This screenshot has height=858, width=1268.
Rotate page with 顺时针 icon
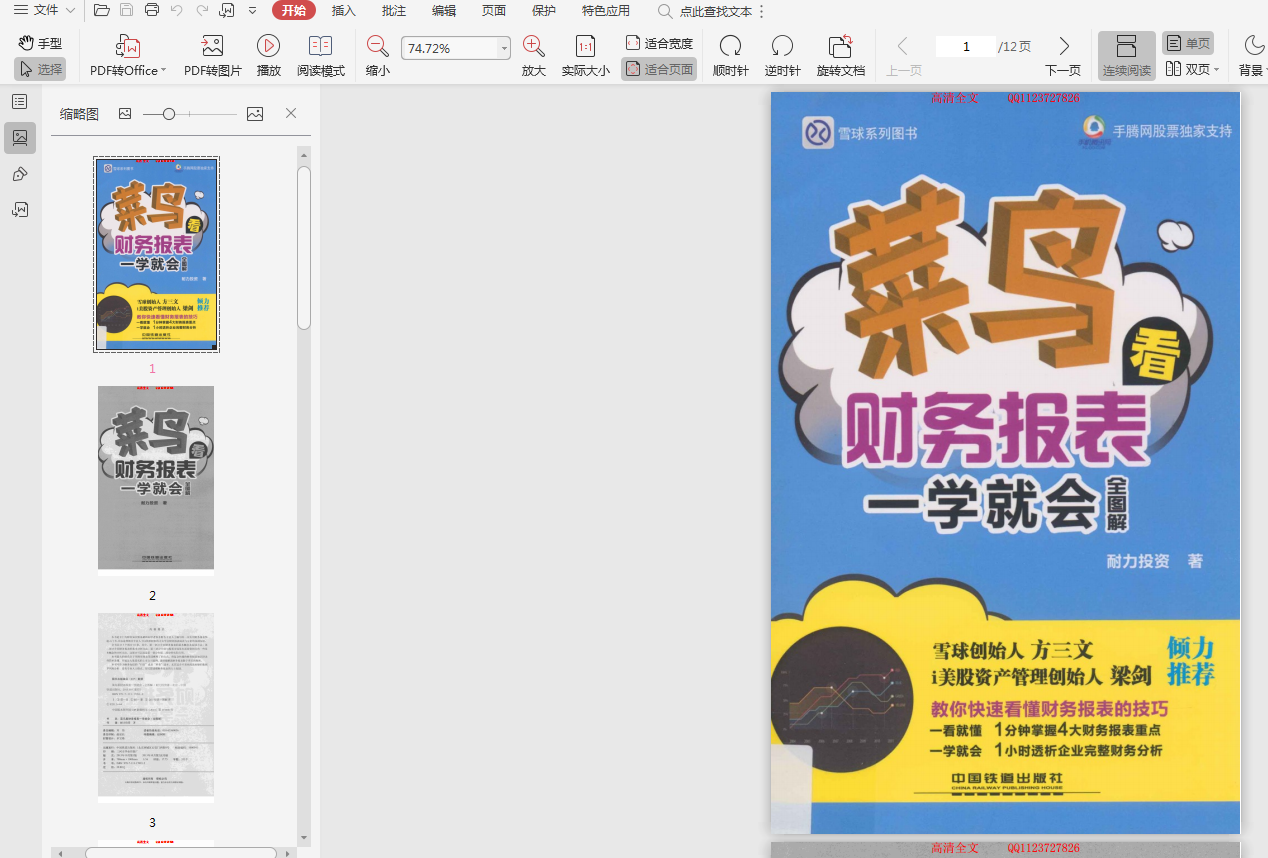coord(730,46)
